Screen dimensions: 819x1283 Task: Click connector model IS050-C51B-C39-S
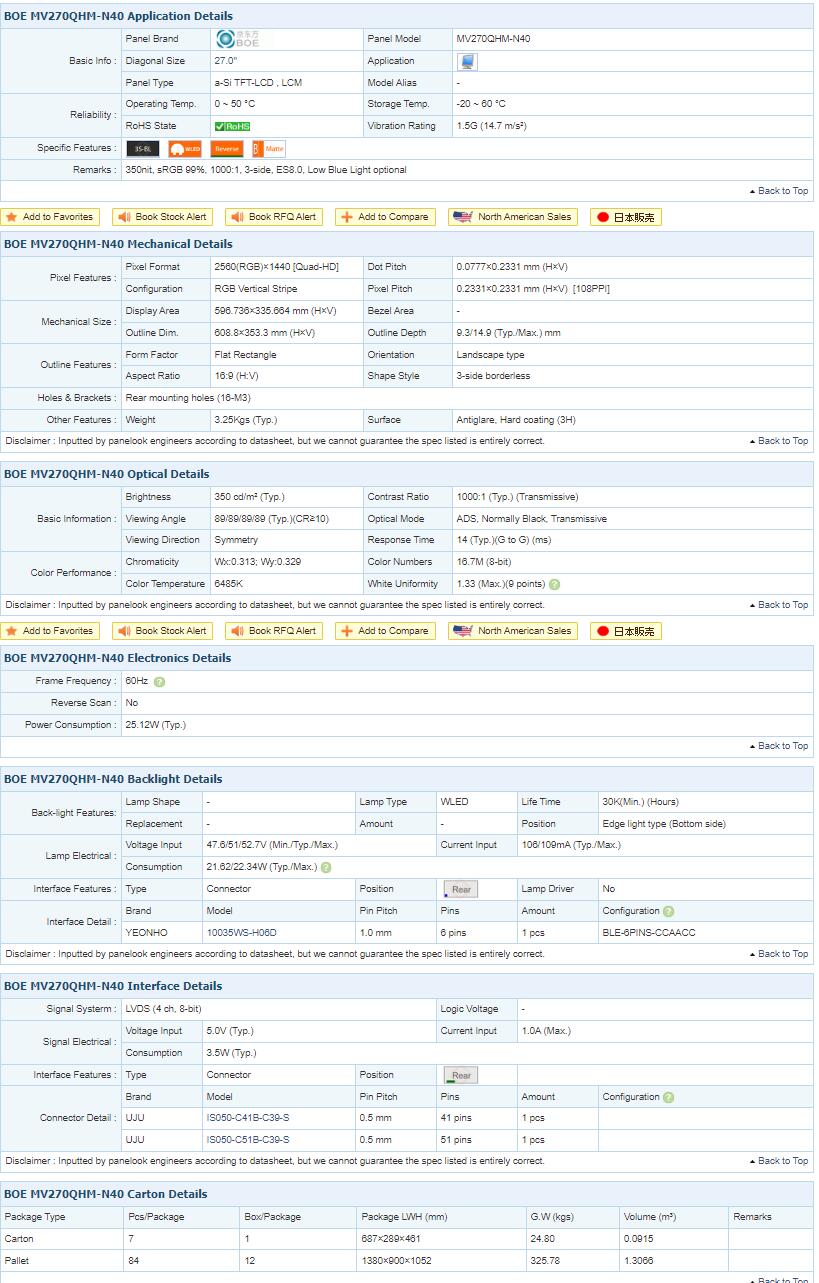point(248,1140)
